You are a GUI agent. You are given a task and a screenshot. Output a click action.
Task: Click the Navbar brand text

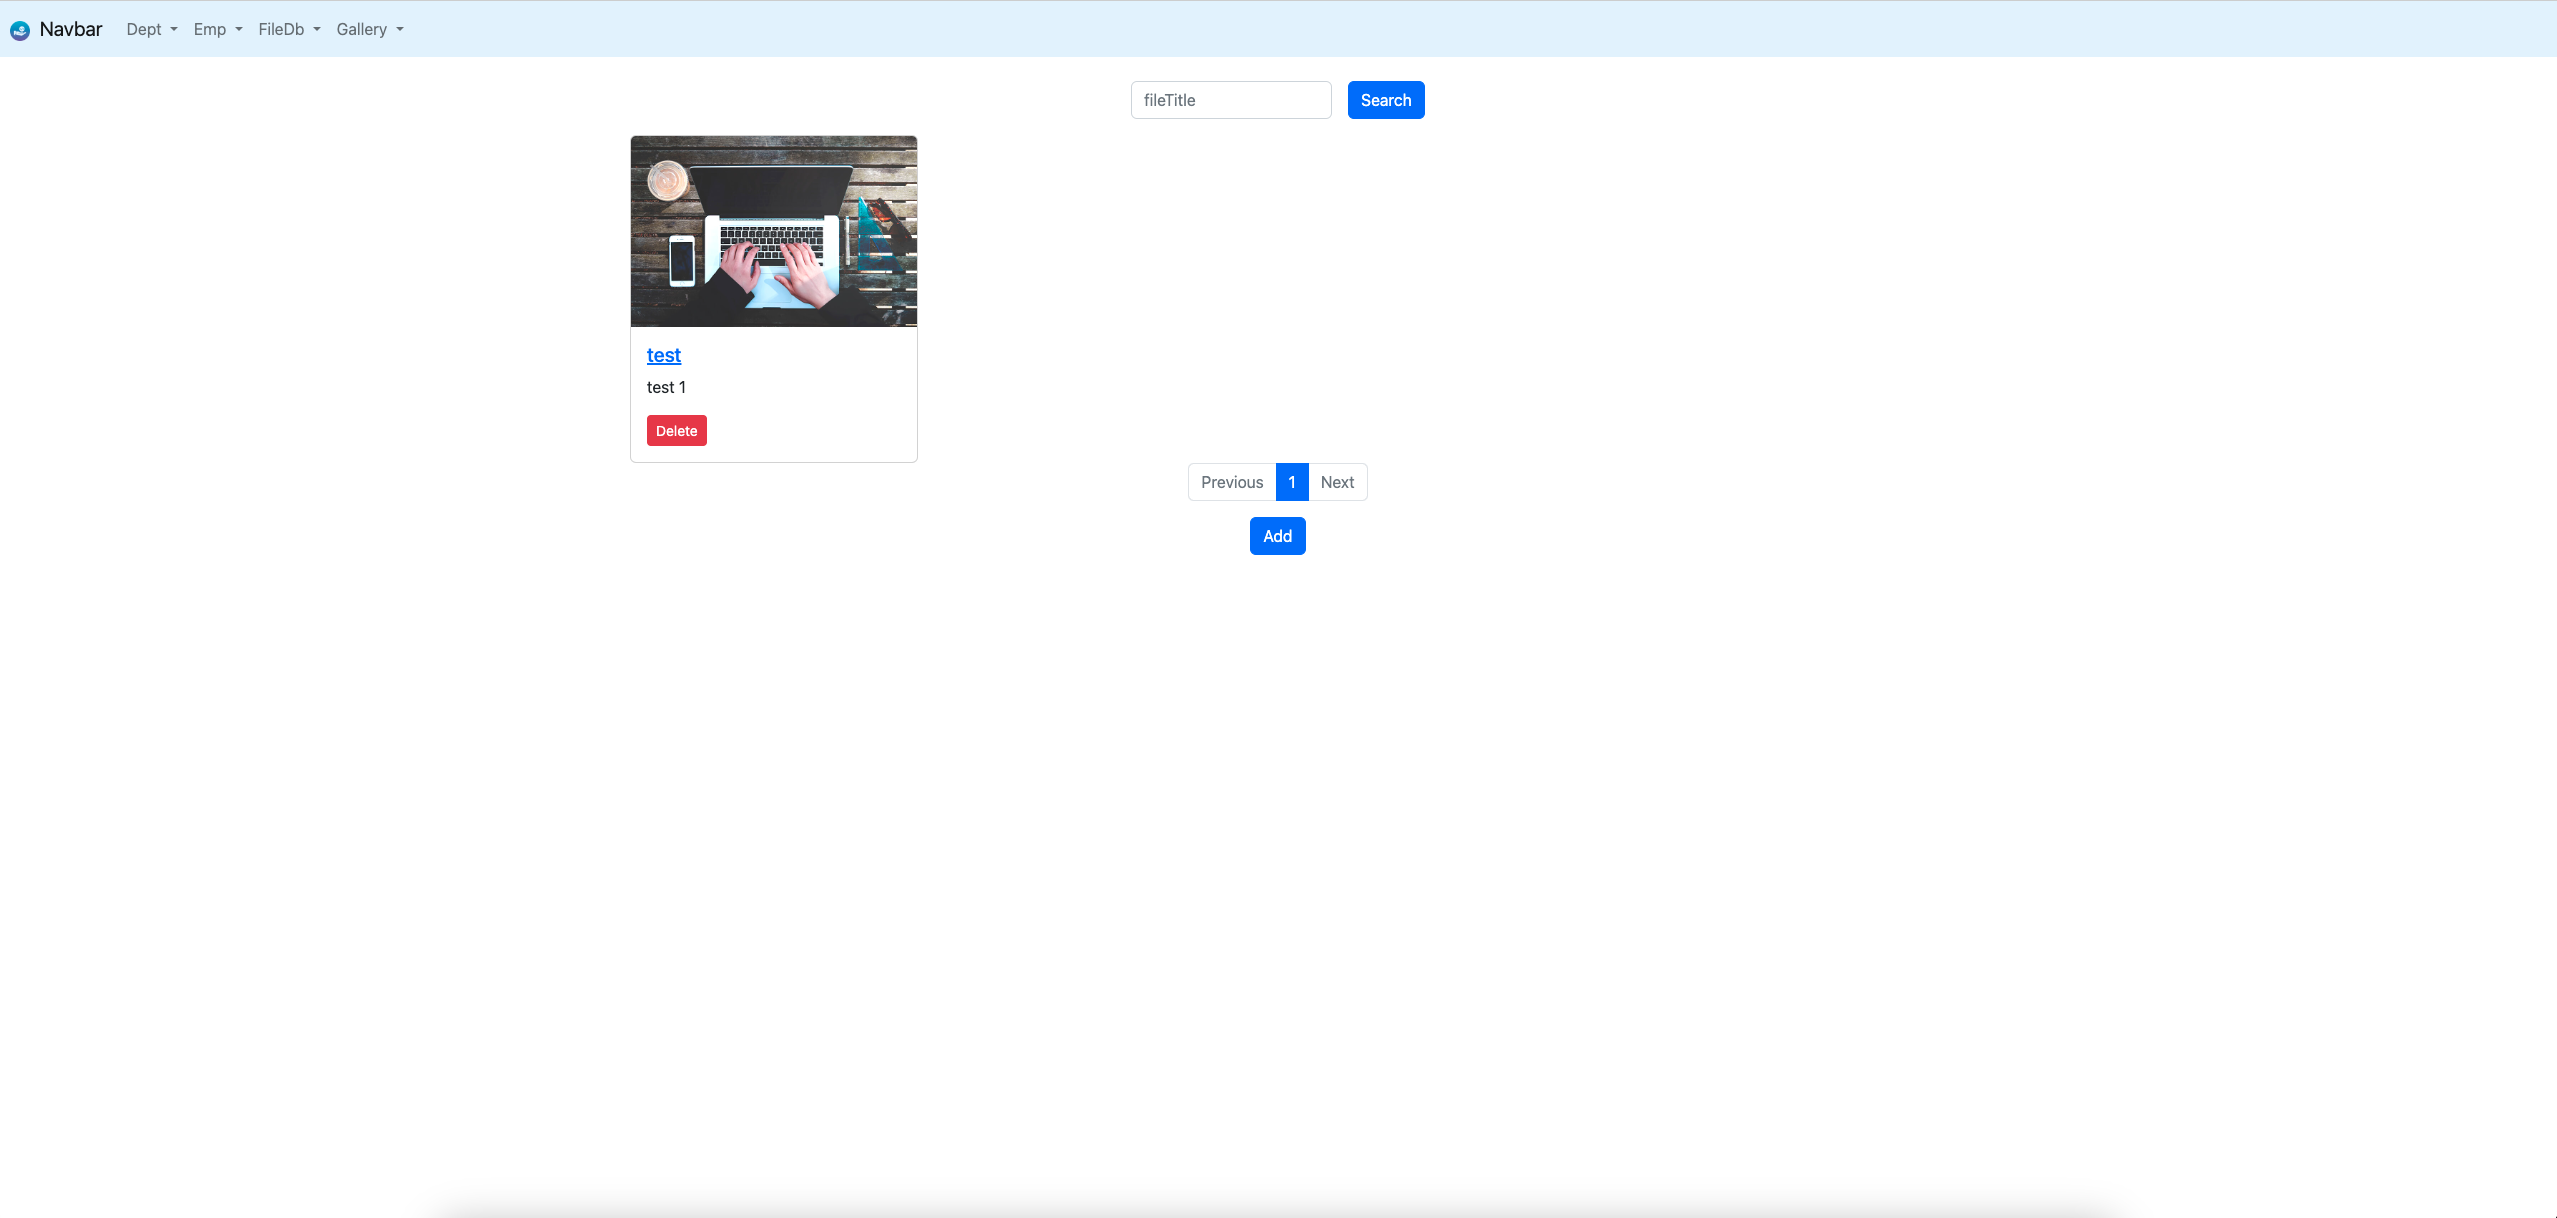tap(71, 29)
